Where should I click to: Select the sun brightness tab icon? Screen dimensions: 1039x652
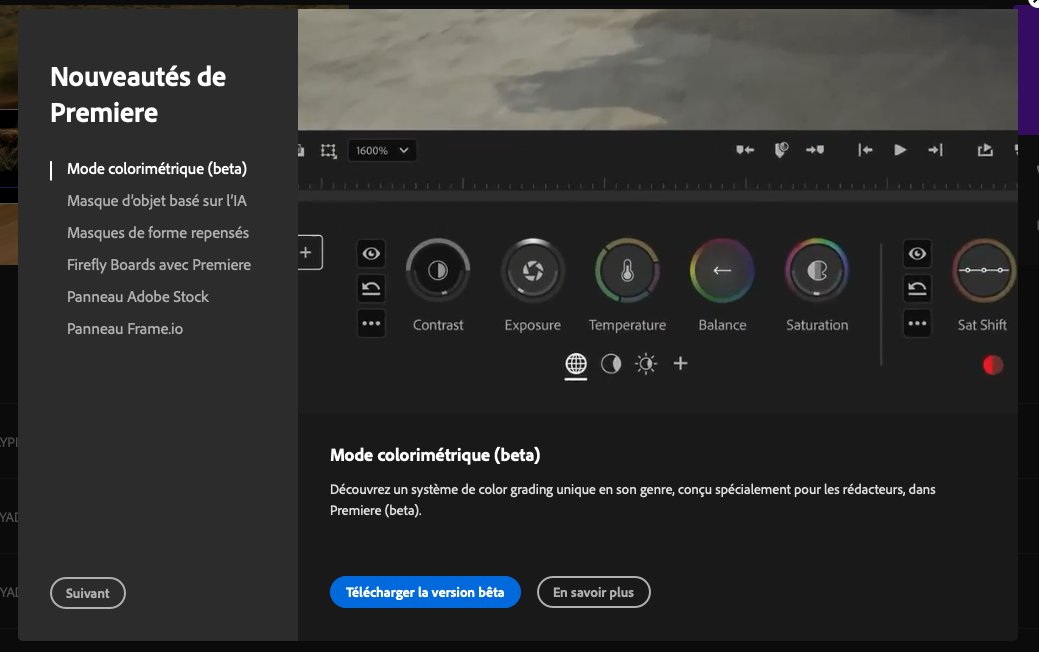[646, 364]
